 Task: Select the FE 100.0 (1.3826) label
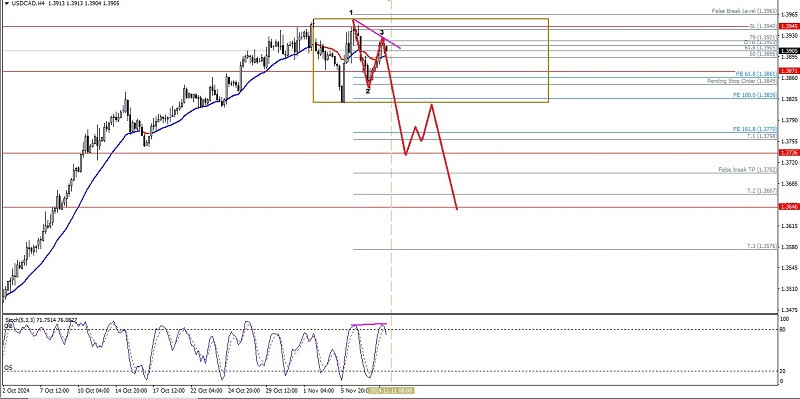755,95
